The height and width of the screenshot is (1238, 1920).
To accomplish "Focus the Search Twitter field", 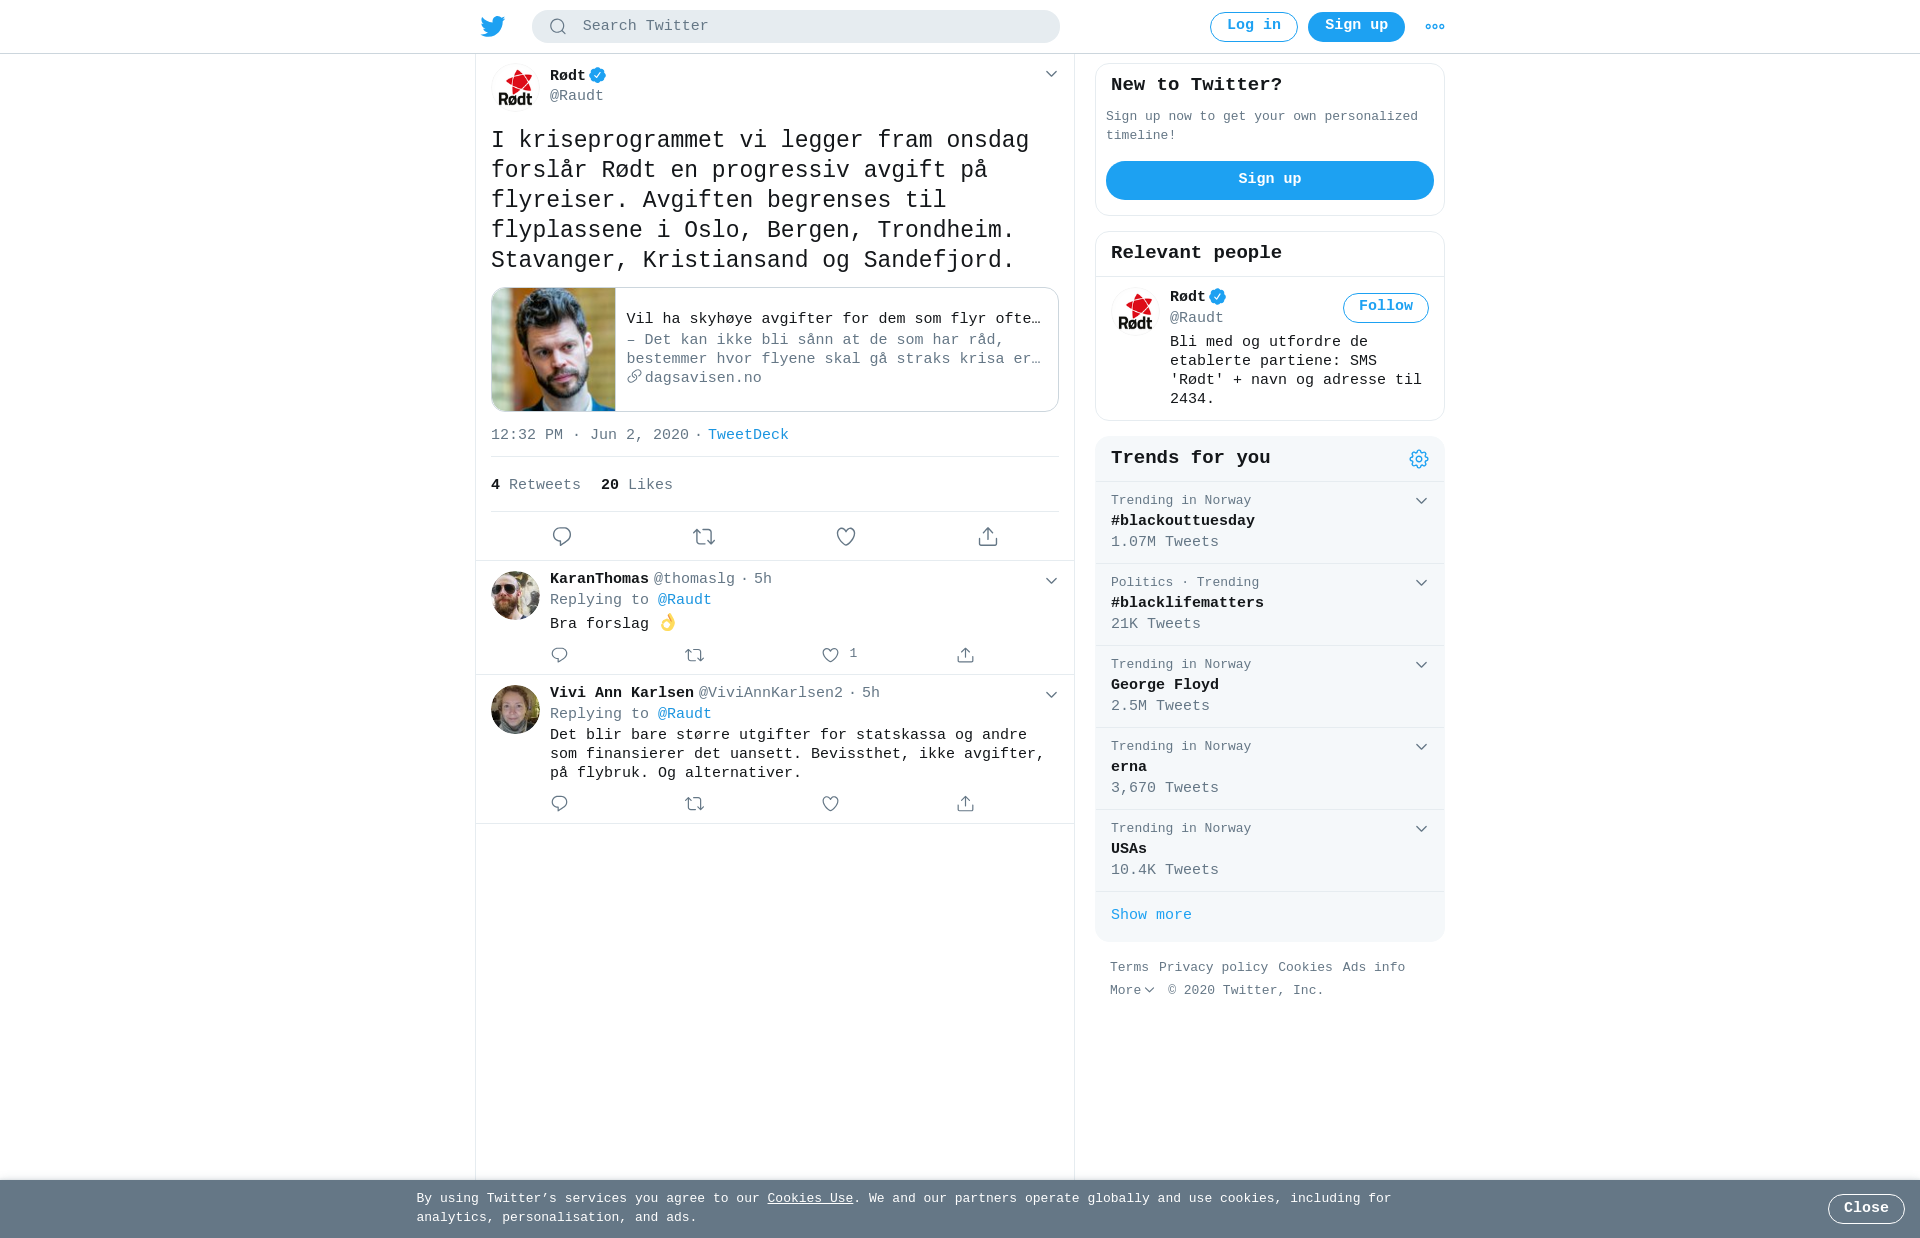I will tap(796, 27).
